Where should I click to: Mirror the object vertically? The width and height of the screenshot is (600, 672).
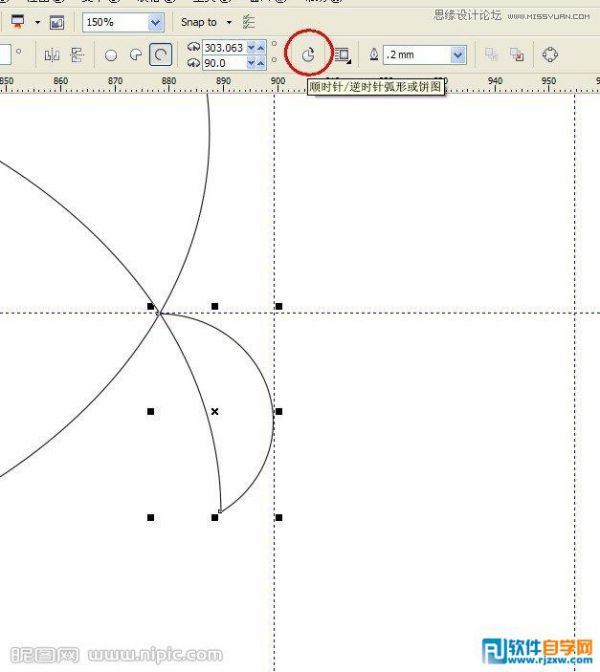point(76,55)
